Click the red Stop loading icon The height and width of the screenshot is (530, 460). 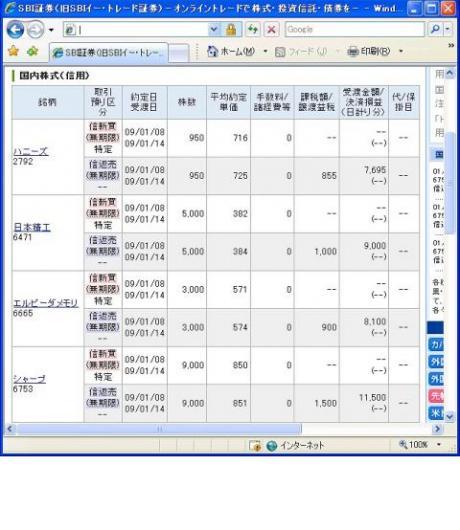coord(271,30)
